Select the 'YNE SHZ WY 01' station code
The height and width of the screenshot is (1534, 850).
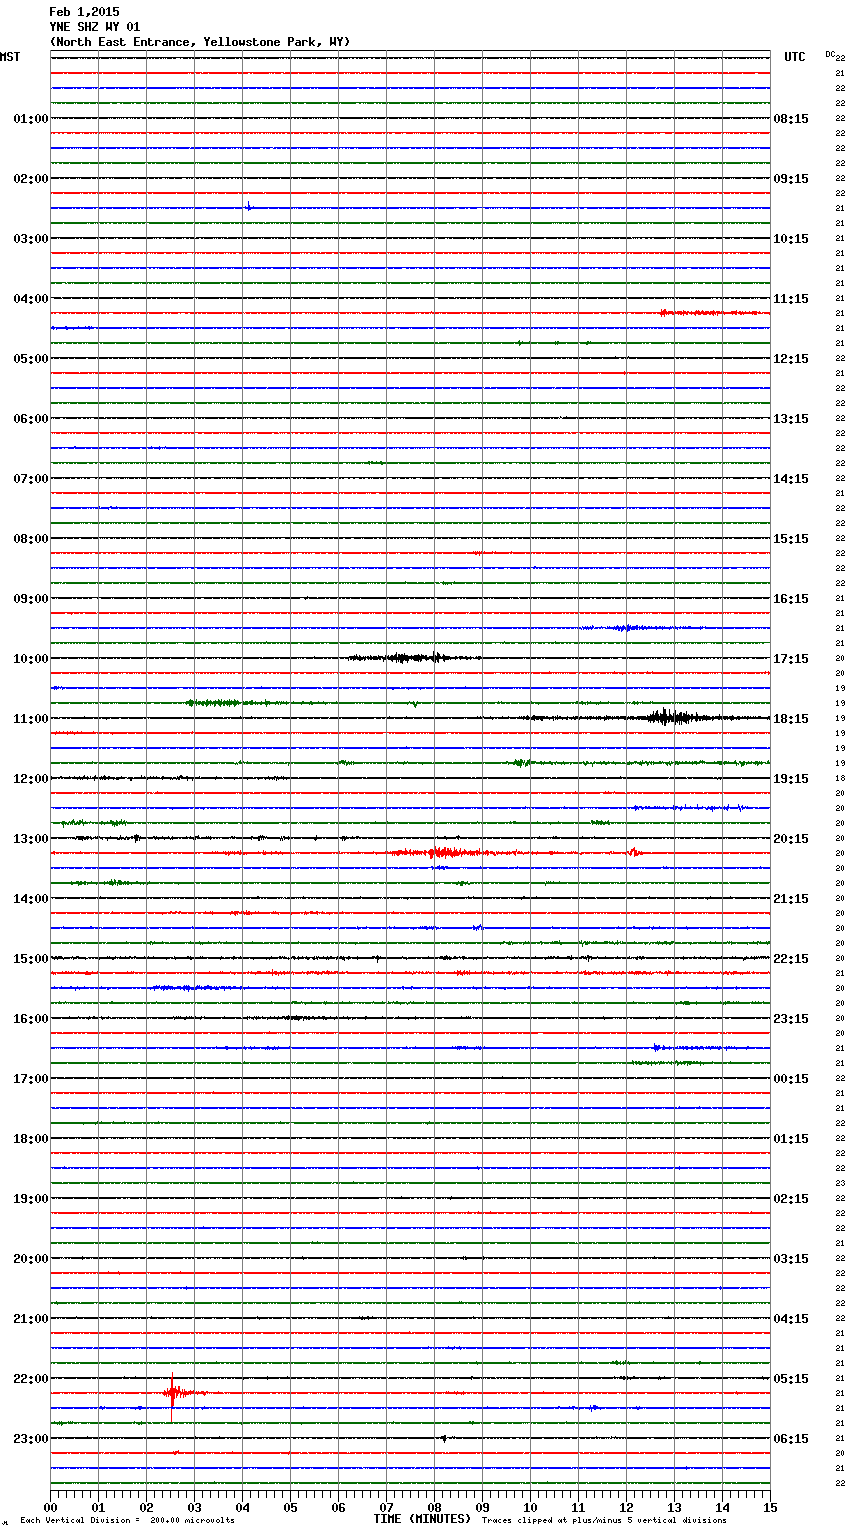[x=95, y=27]
